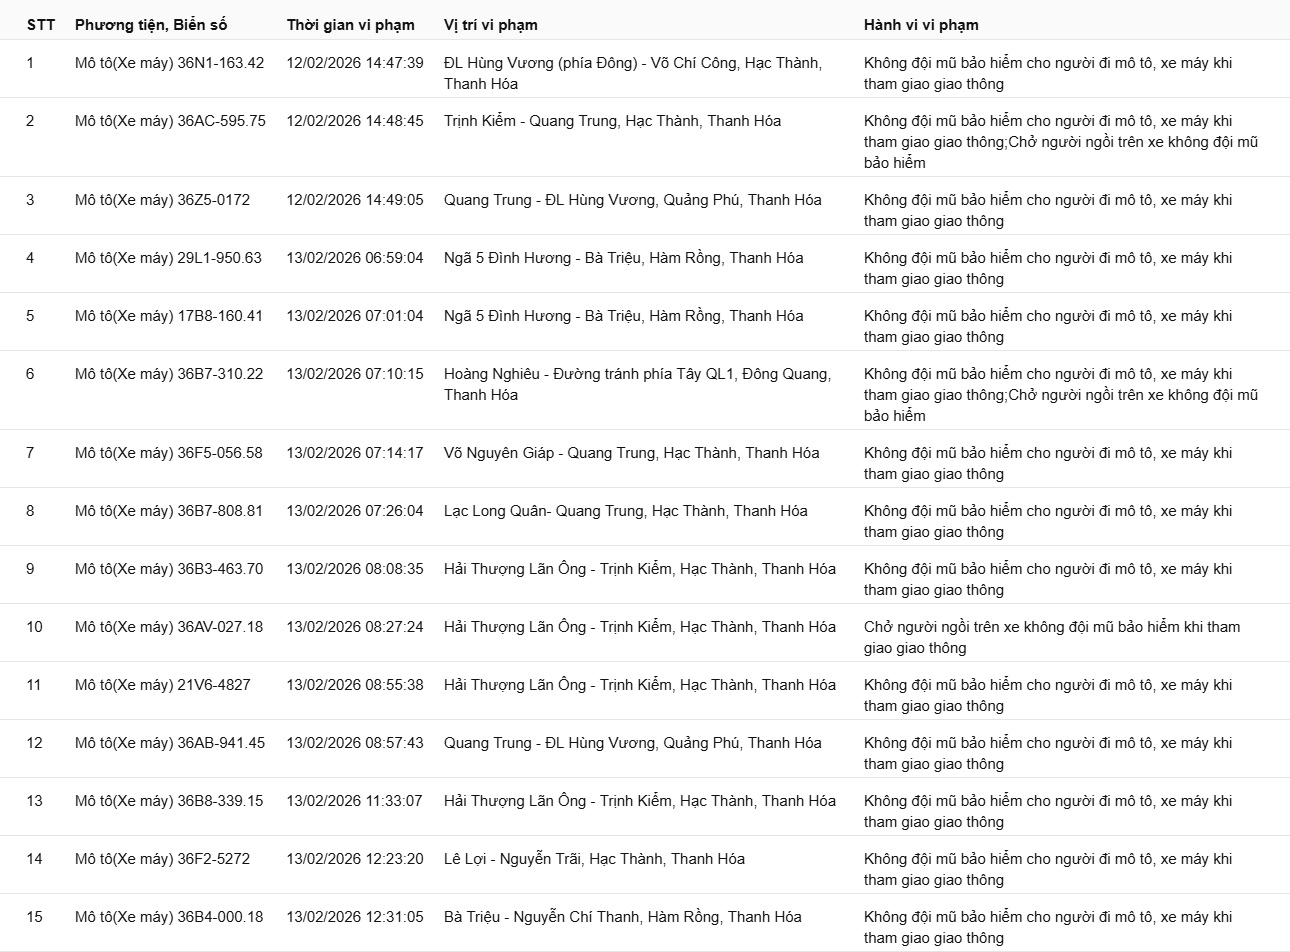The image size is (1290, 952).
Task: Select the Lê Lợi - Nguyễn Trãi location
Action: [594, 859]
